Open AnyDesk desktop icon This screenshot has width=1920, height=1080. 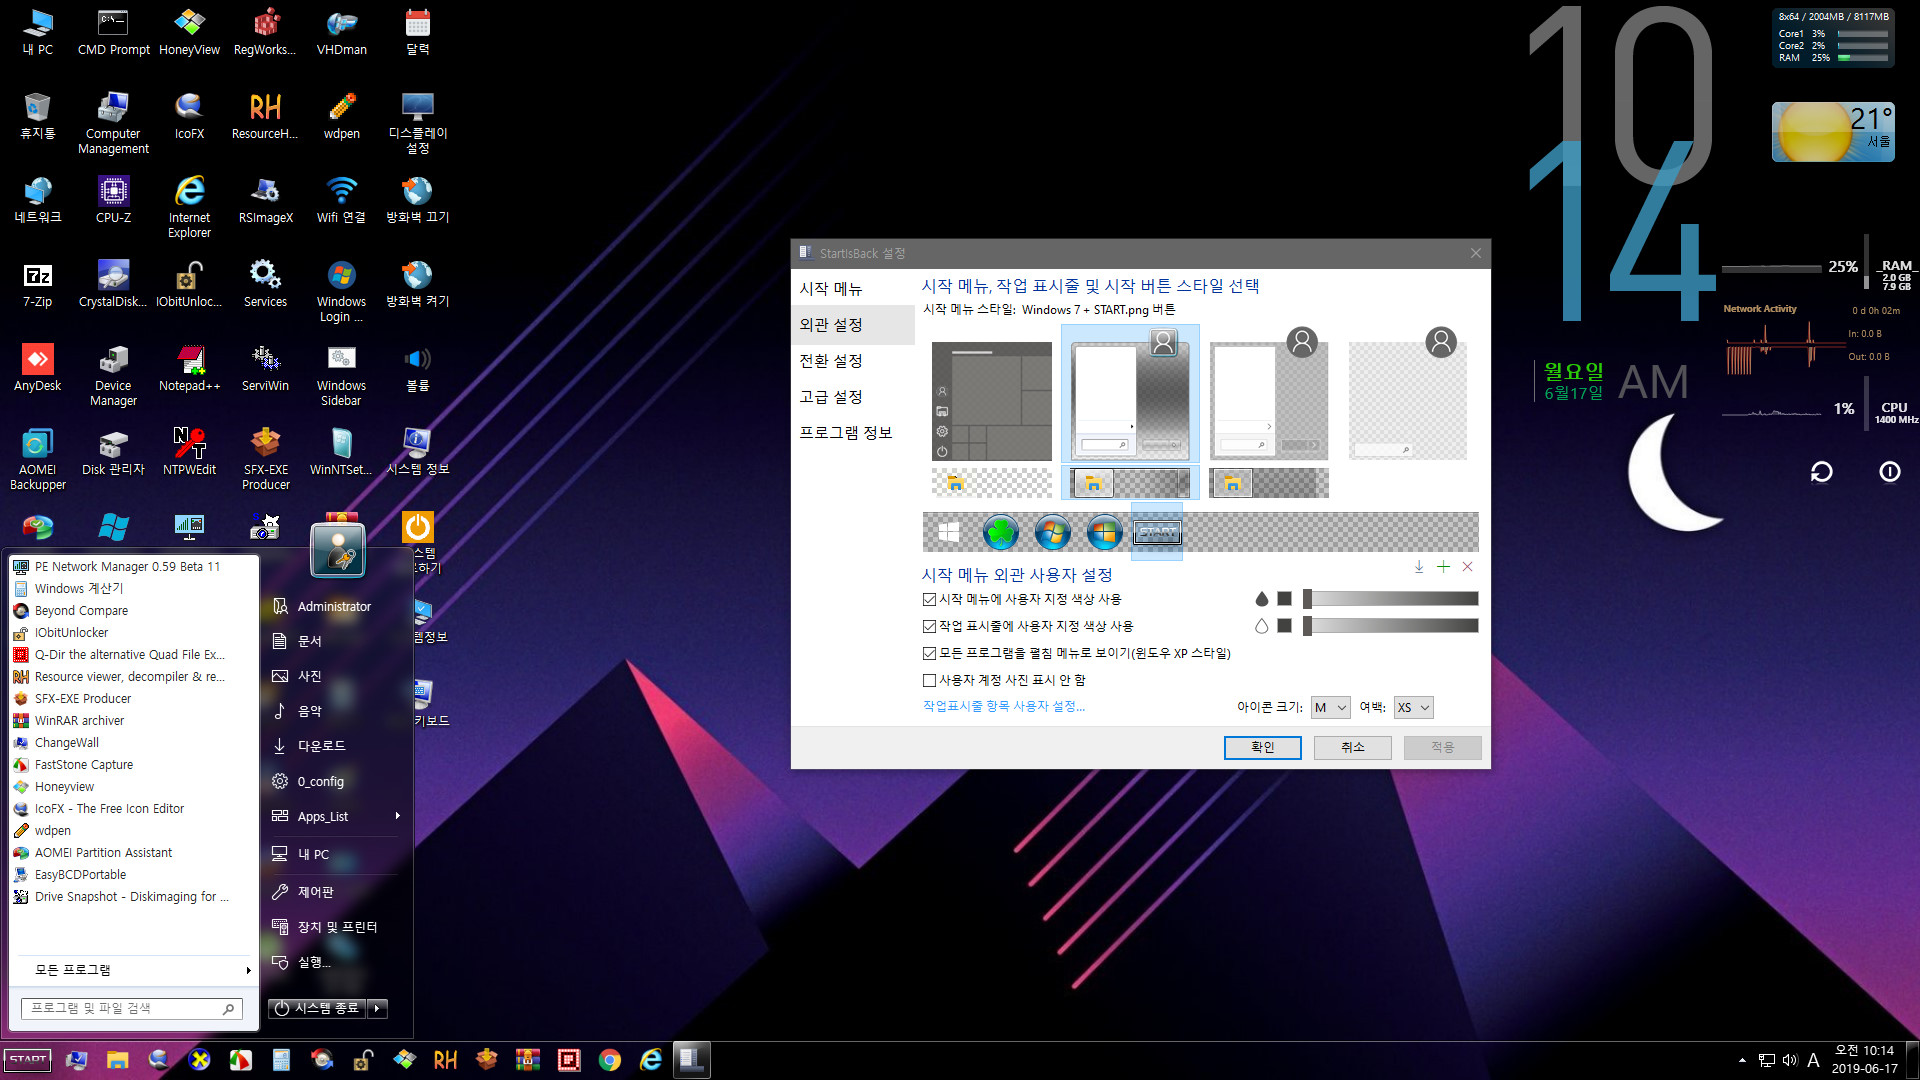[x=38, y=368]
